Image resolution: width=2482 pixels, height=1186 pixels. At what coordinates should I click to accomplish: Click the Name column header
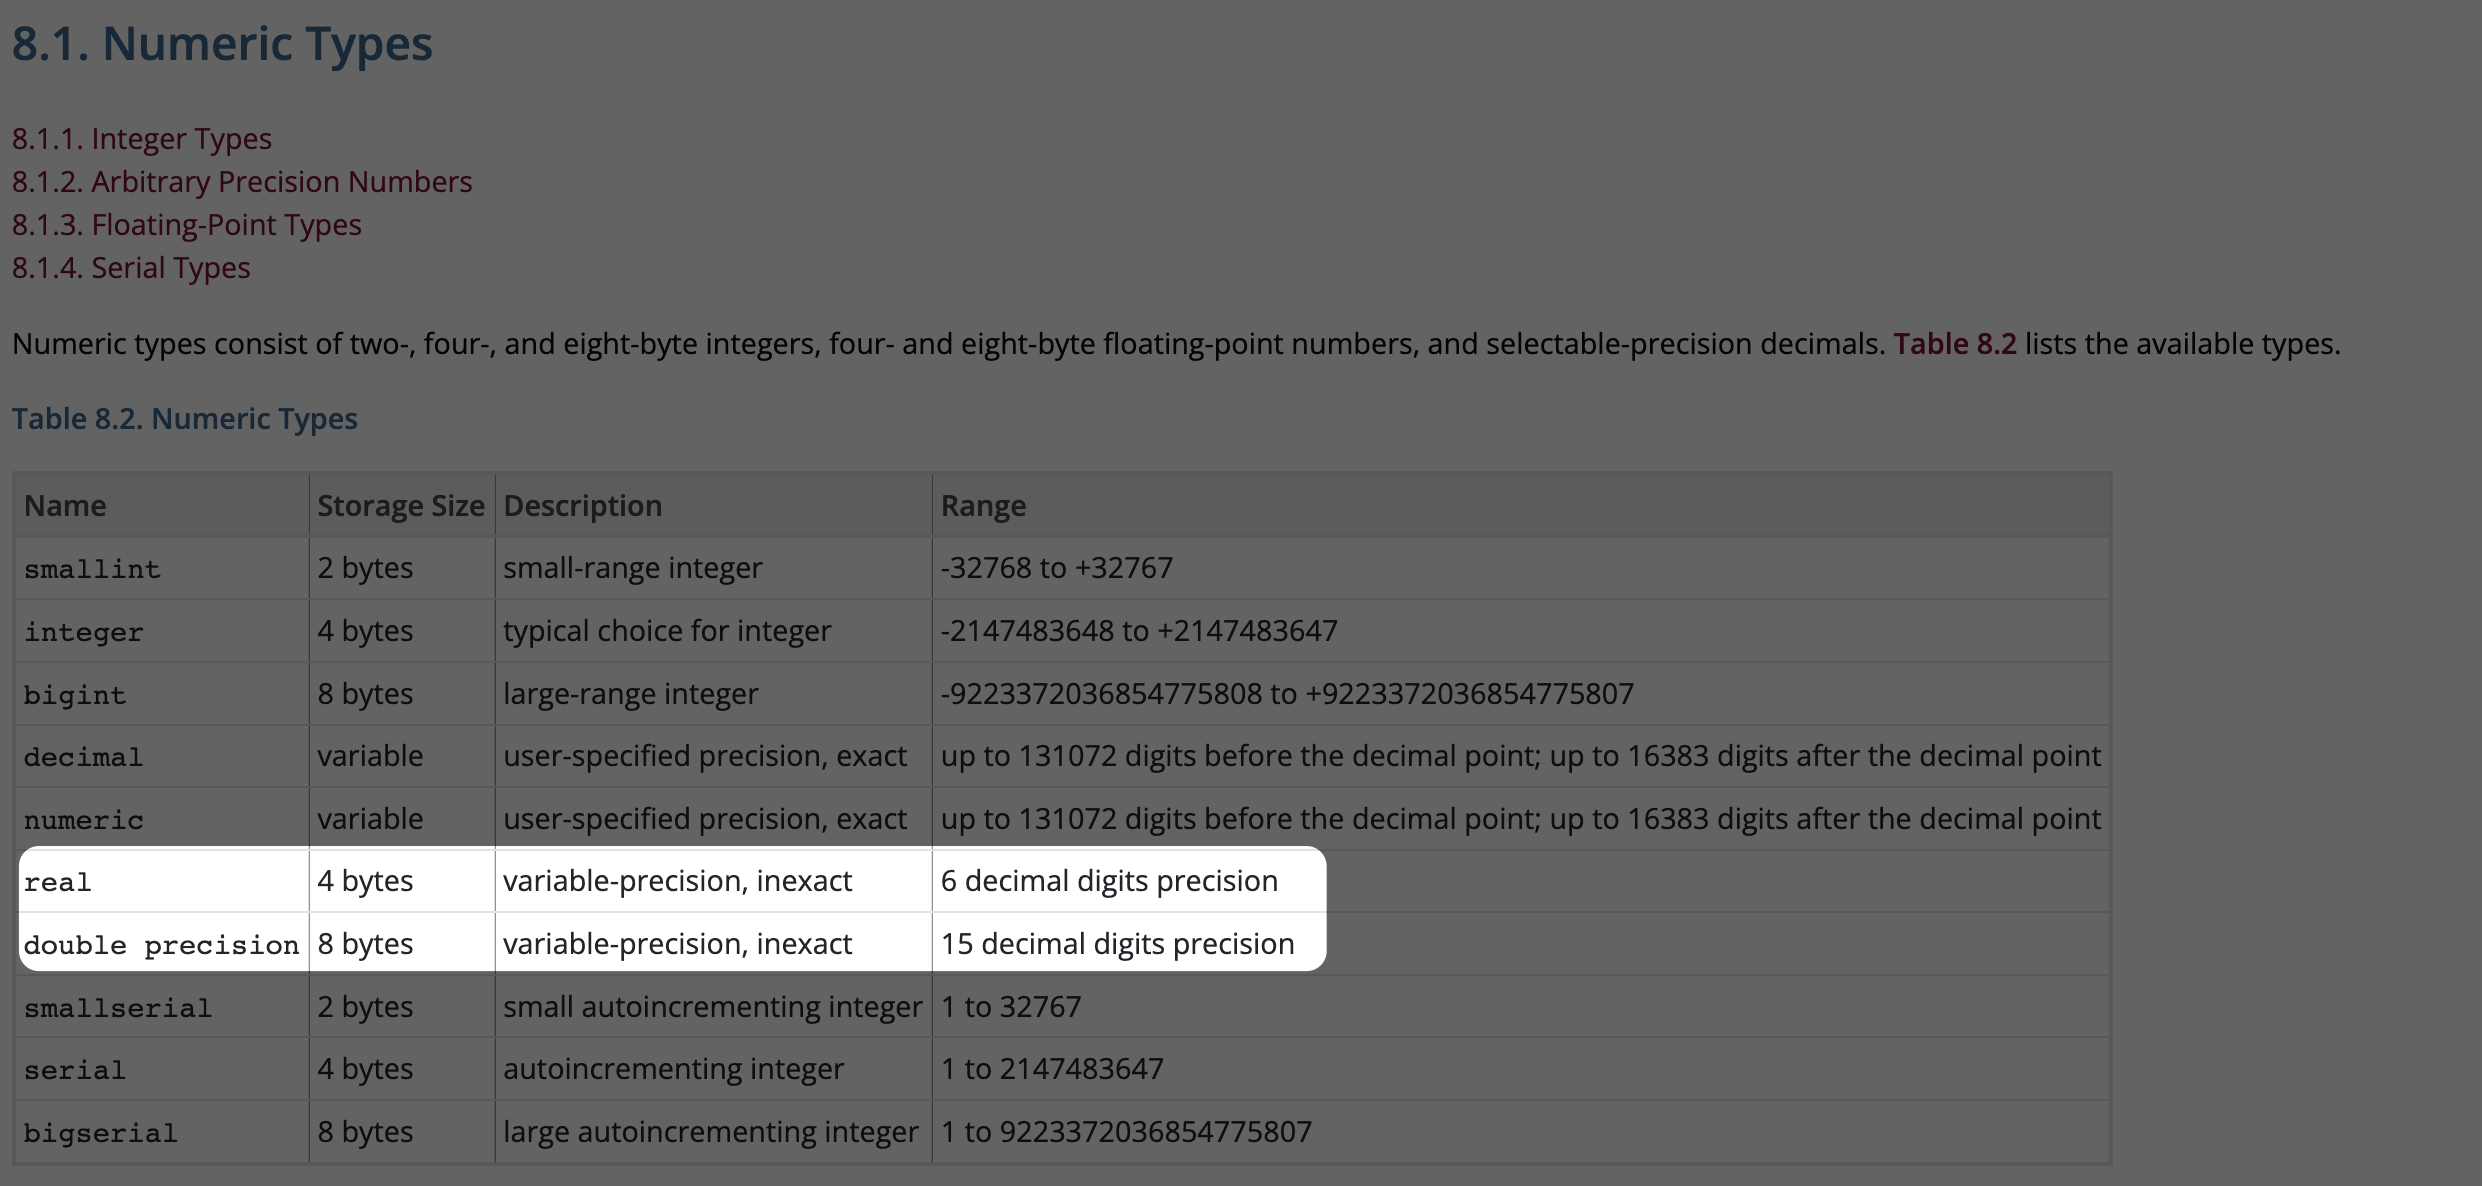tap(162, 505)
